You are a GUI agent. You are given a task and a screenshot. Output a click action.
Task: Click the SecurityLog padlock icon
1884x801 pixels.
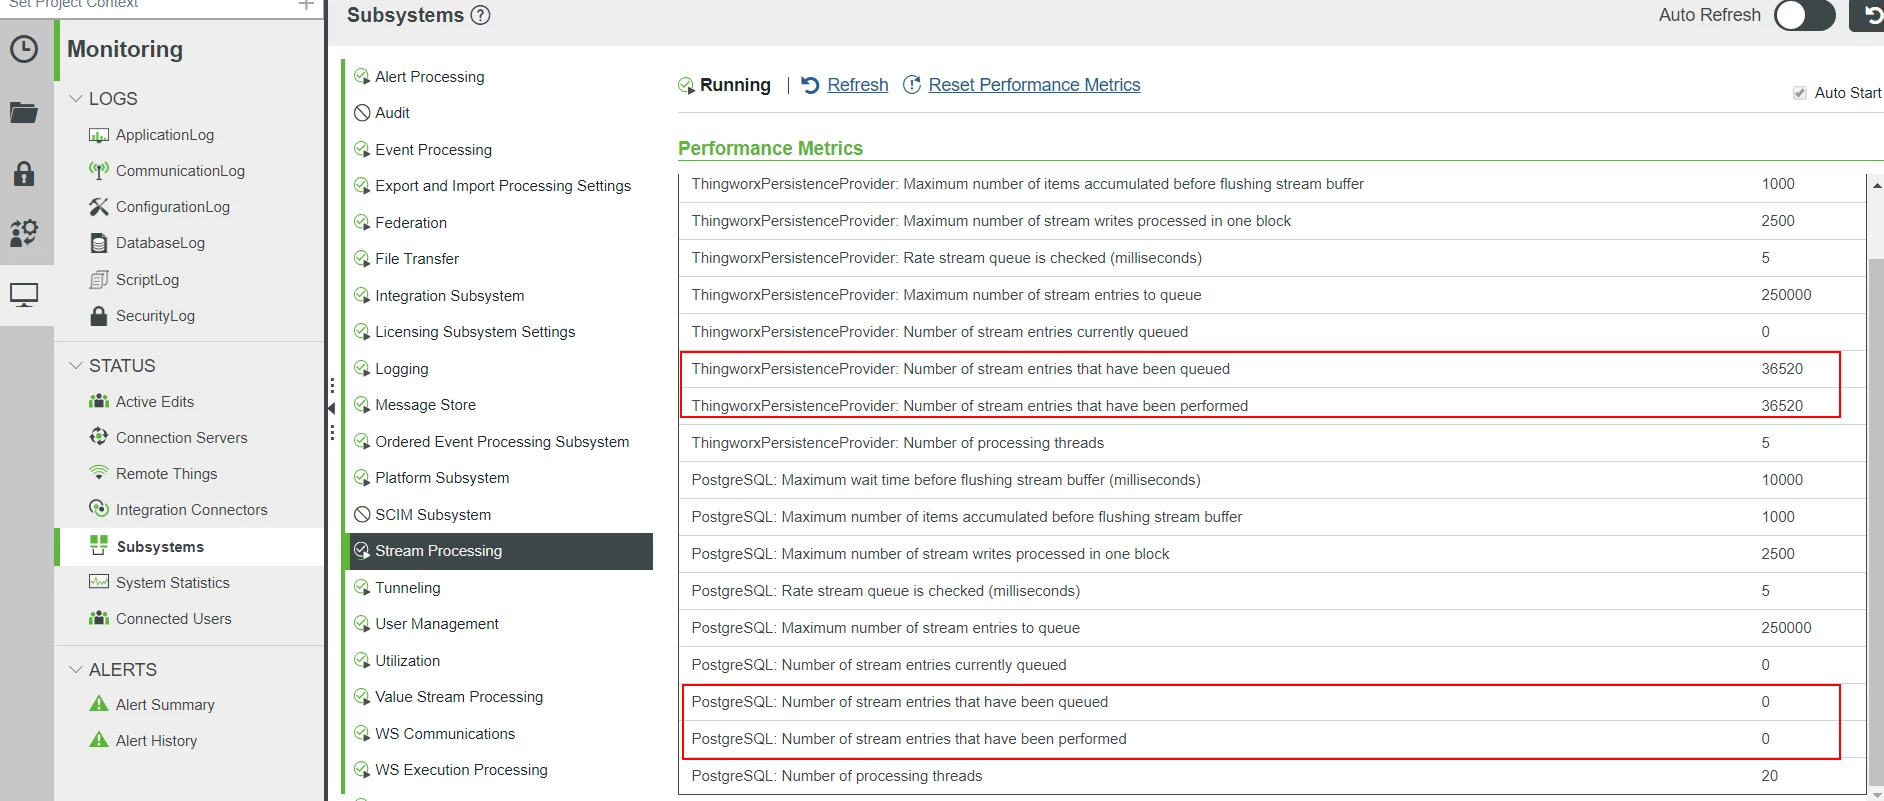click(x=99, y=316)
